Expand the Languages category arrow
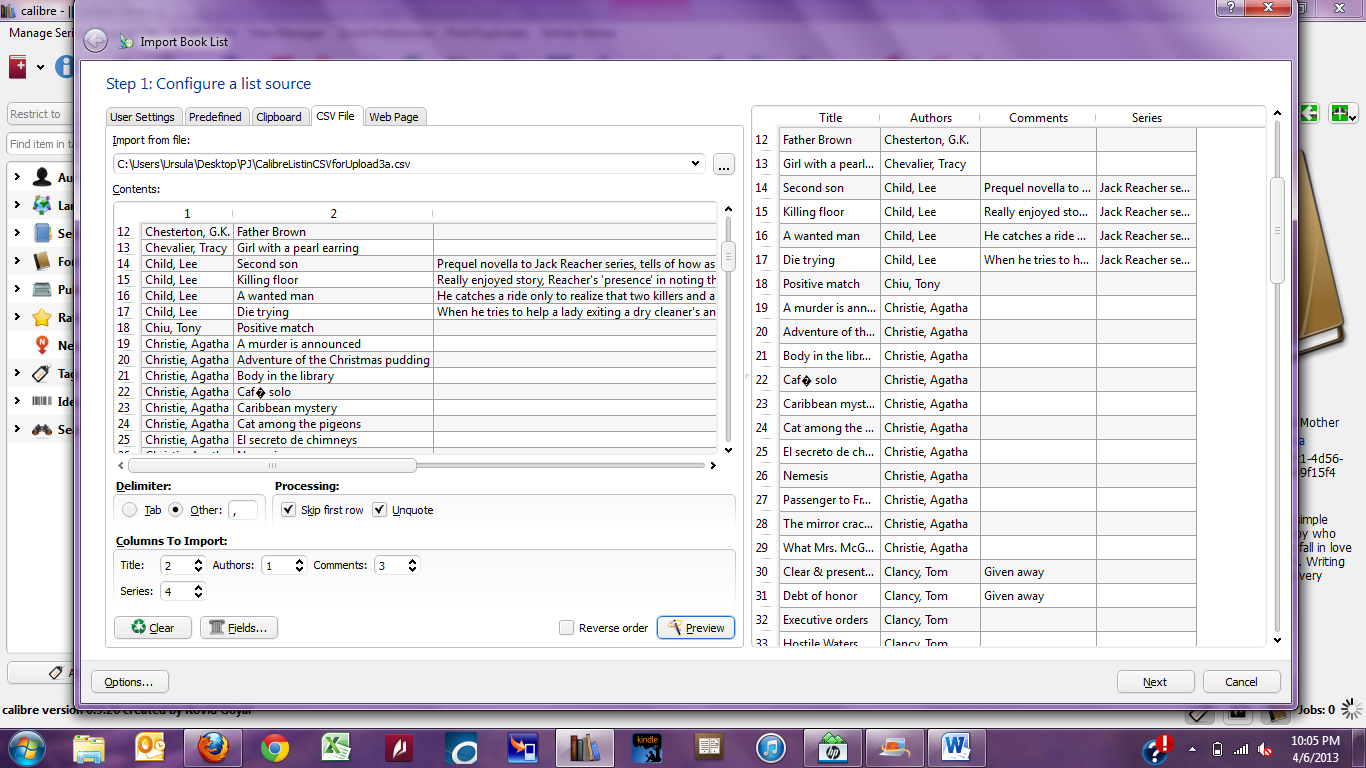The width and height of the screenshot is (1366, 768). pyautogui.click(x=17, y=205)
